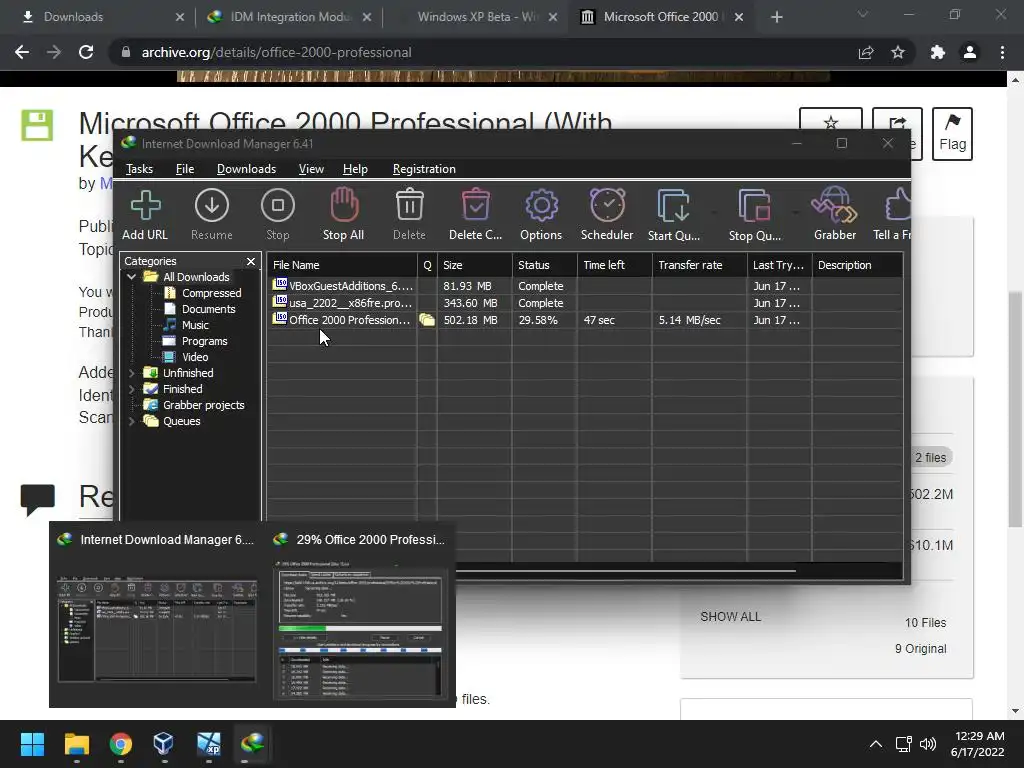The height and width of the screenshot is (768, 1024).
Task: Expand the Queues category
Action: pos(131,421)
